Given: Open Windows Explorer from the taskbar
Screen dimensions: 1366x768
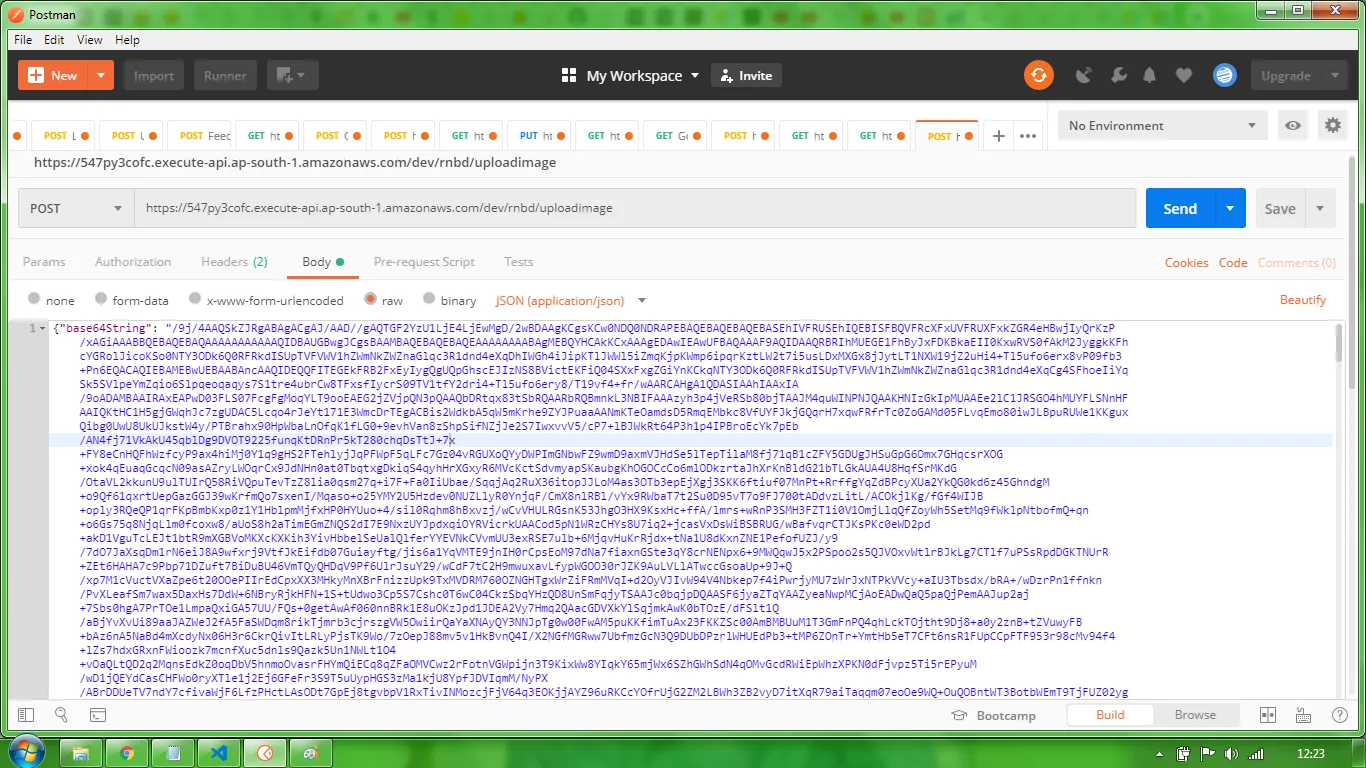Looking at the screenshot, I should 82,753.
